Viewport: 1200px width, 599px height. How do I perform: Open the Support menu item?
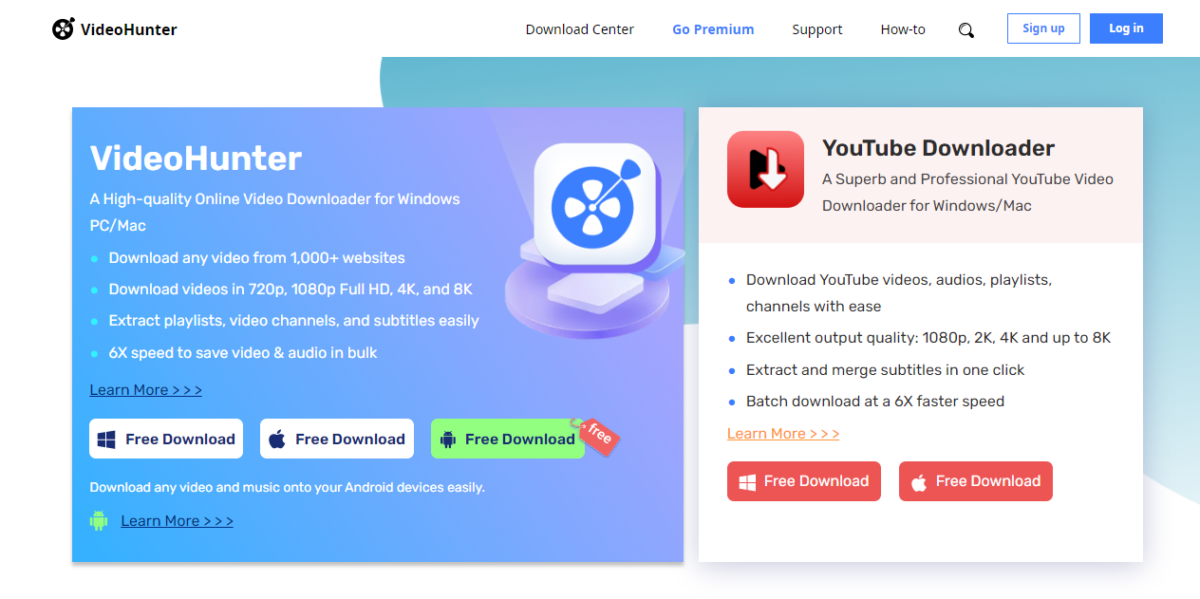point(817,29)
